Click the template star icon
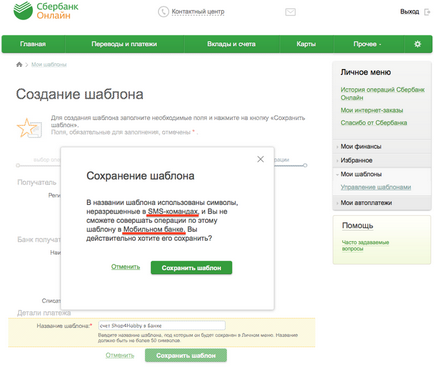The width and height of the screenshot is (434, 371). pyautogui.click(x=29, y=128)
